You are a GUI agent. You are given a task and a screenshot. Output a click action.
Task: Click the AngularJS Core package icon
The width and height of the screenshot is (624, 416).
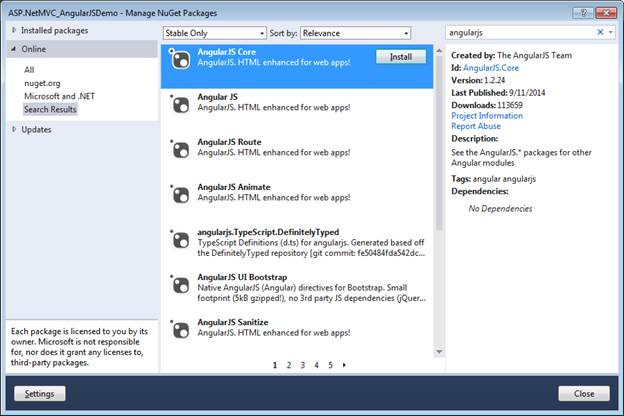click(180, 60)
